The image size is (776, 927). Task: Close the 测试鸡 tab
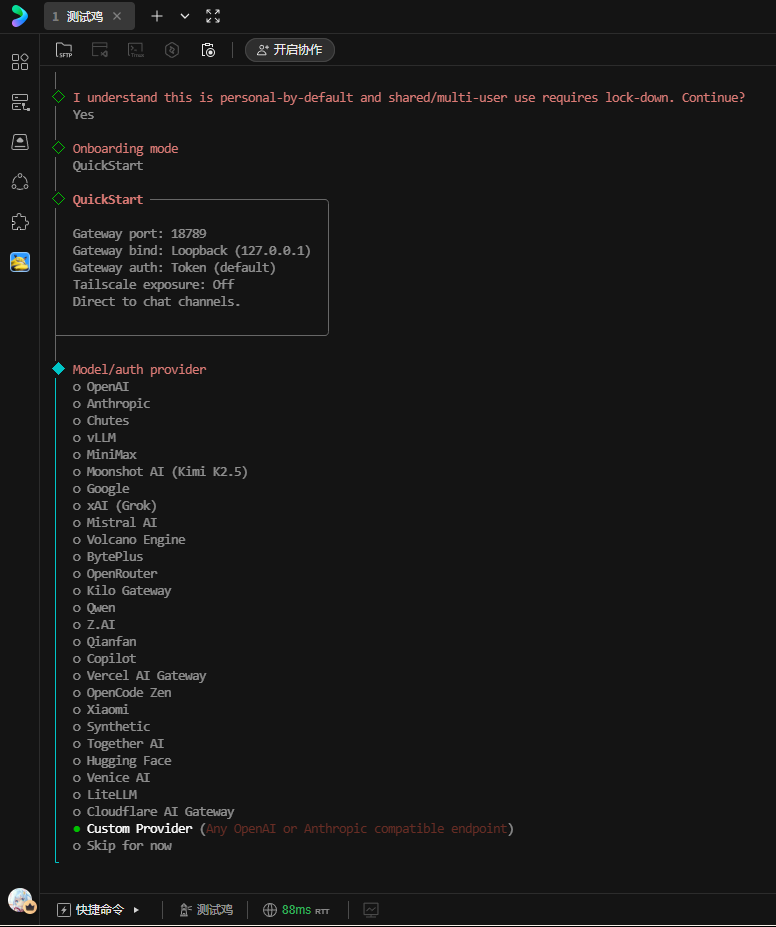pos(117,16)
